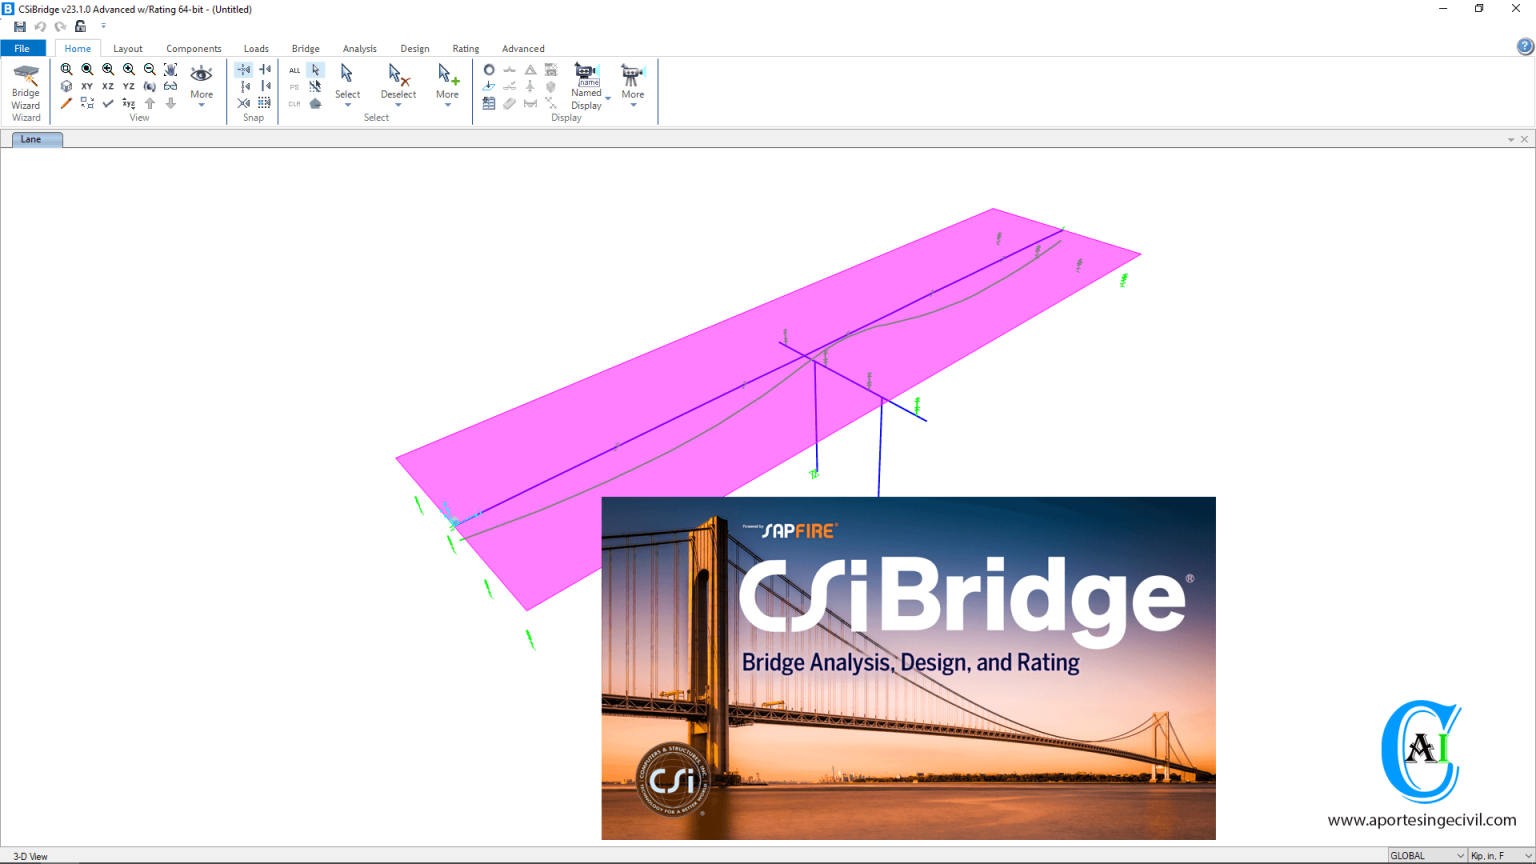
Task: Switch to XY plane view
Action: coord(87,86)
